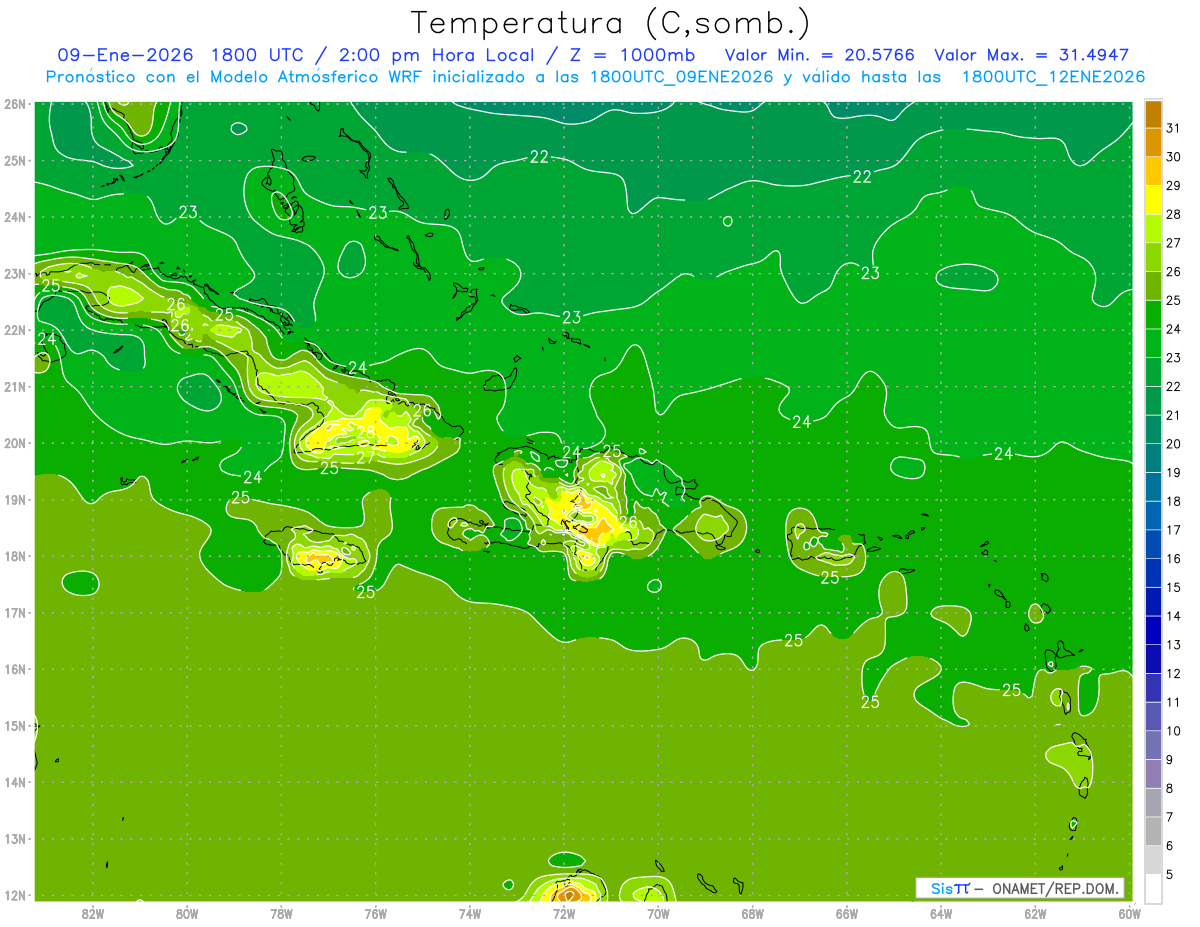Click the 64W longitude axis label
Image resolution: width=1200 pixels, height=927 pixels.
tap(941, 913)
